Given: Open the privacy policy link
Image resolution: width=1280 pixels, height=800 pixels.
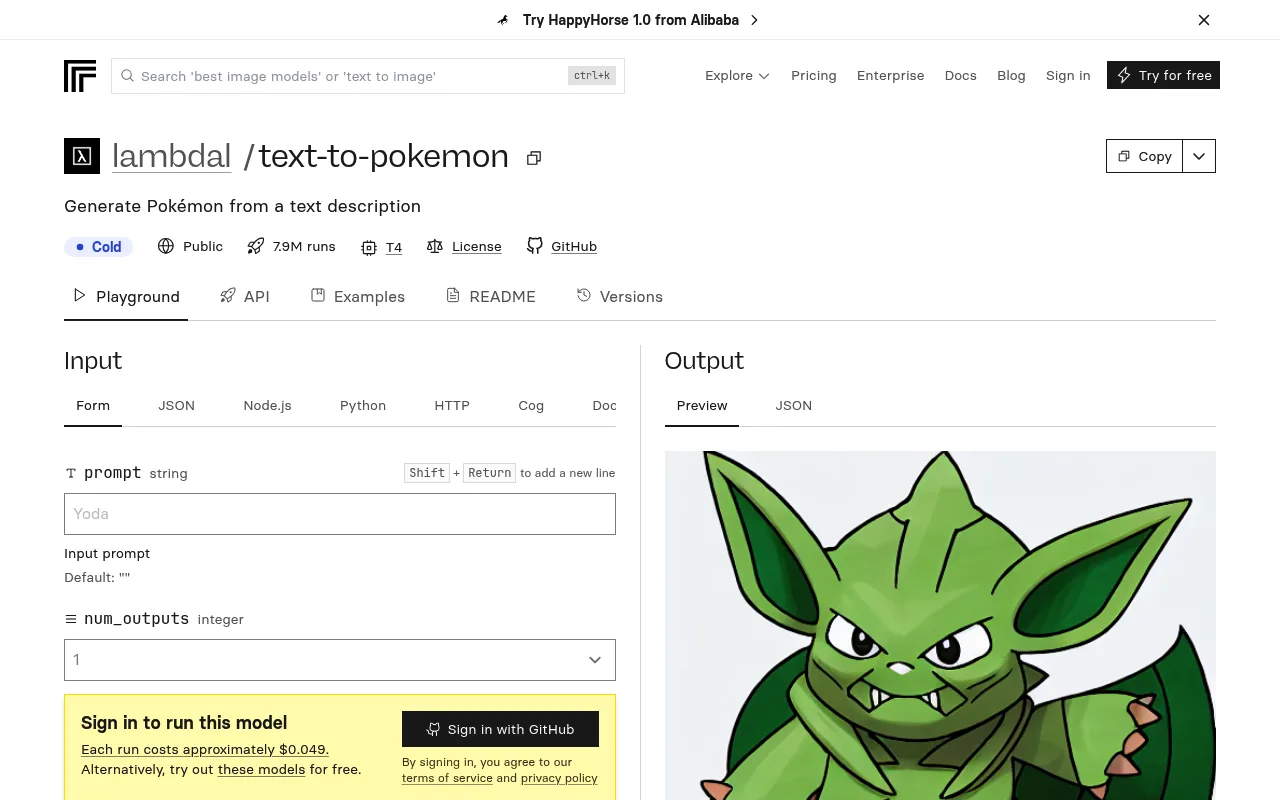Looking at the screenshot, I should coord(559,778).
